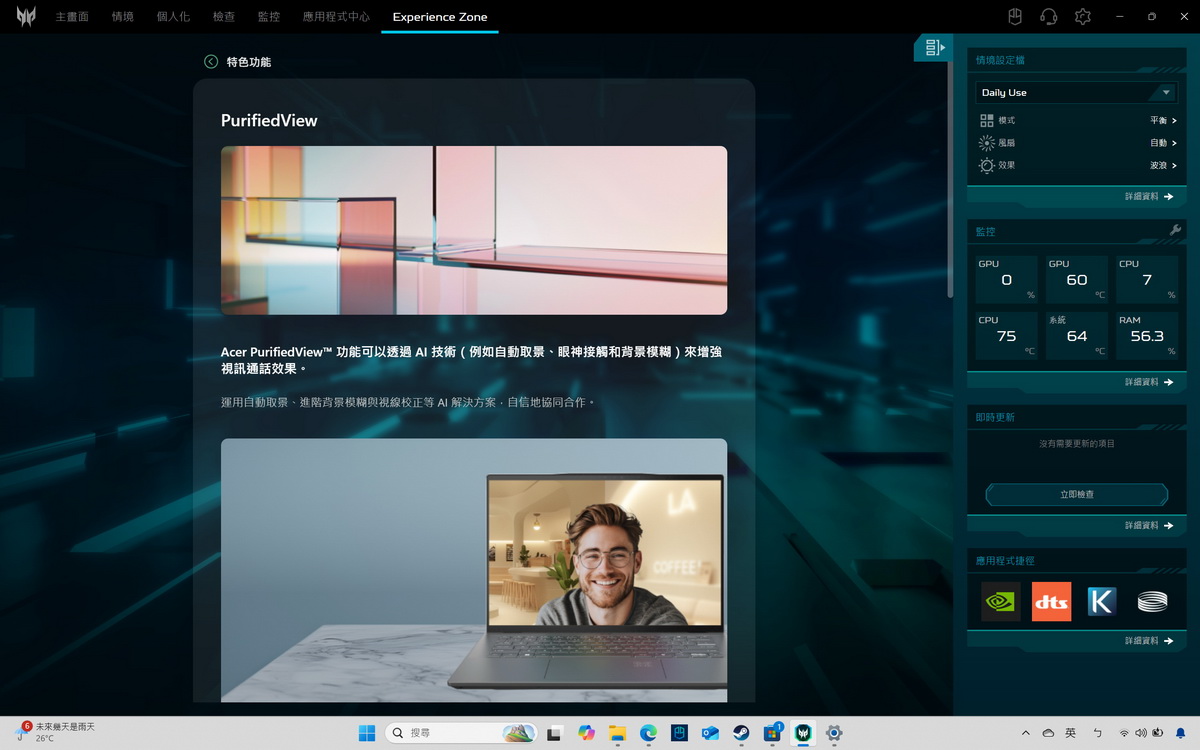Expand the 模式 setting showing 平衡
1200x750 pixels.
point(1163,120)
